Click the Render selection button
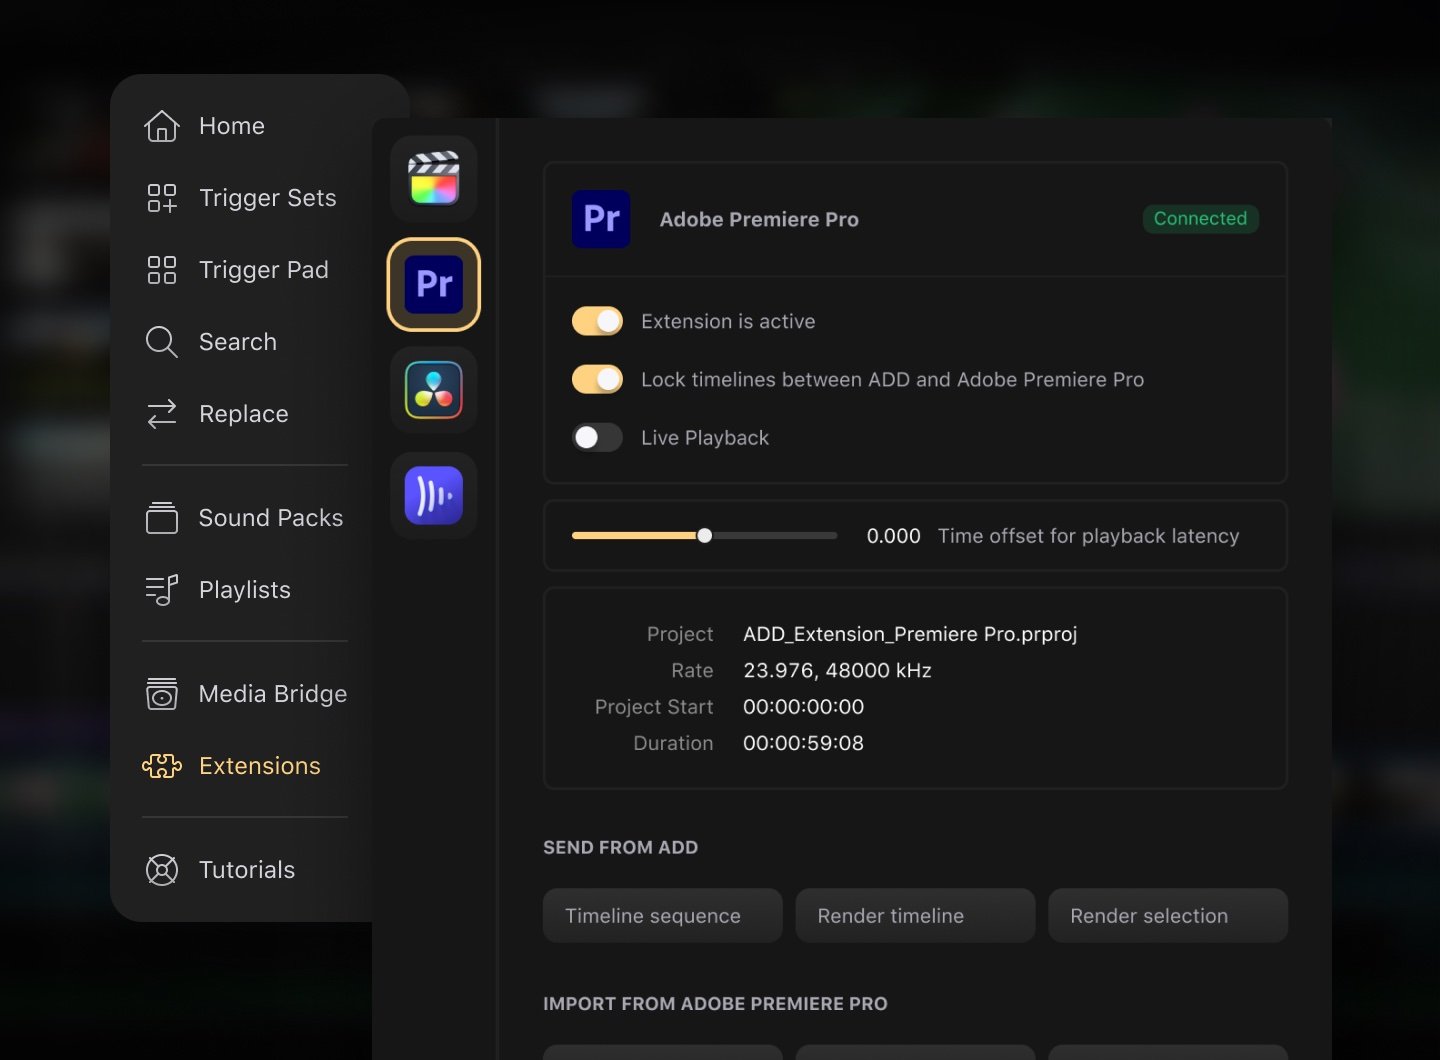This screenshot has width=1440, height=1060. (x=1168, y=916)
